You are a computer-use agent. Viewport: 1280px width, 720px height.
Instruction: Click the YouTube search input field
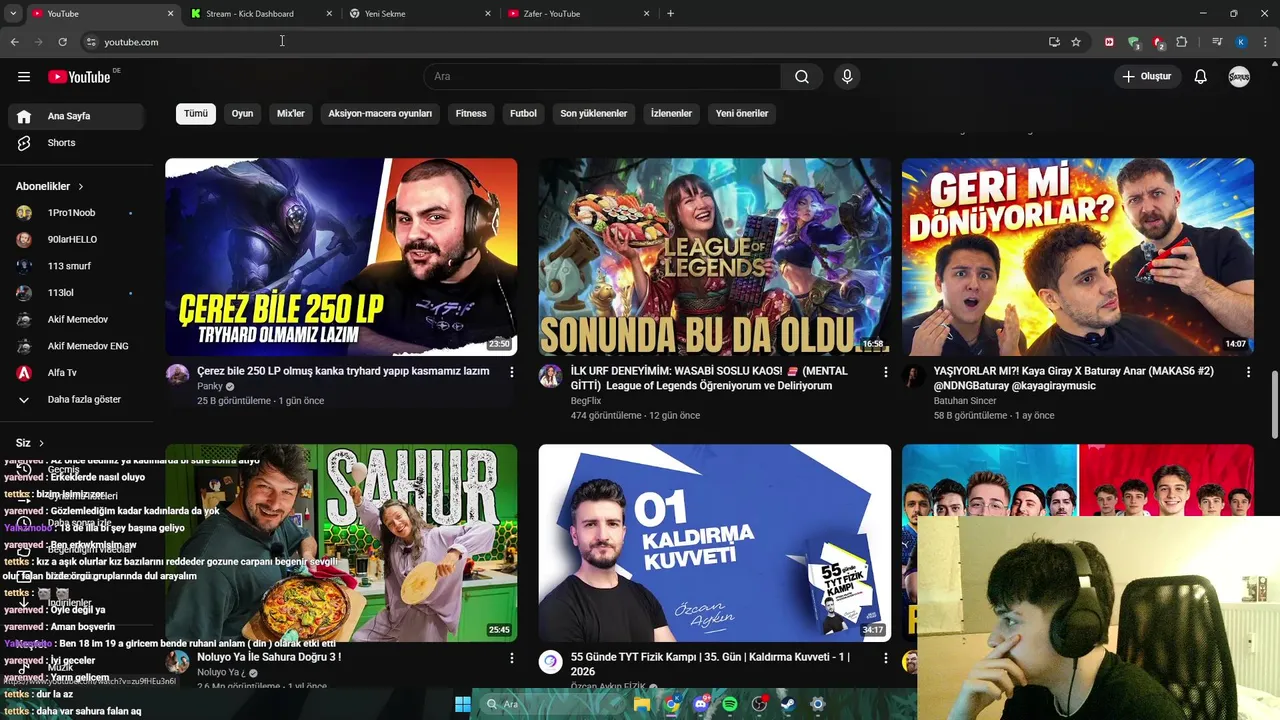click(603, 77)
